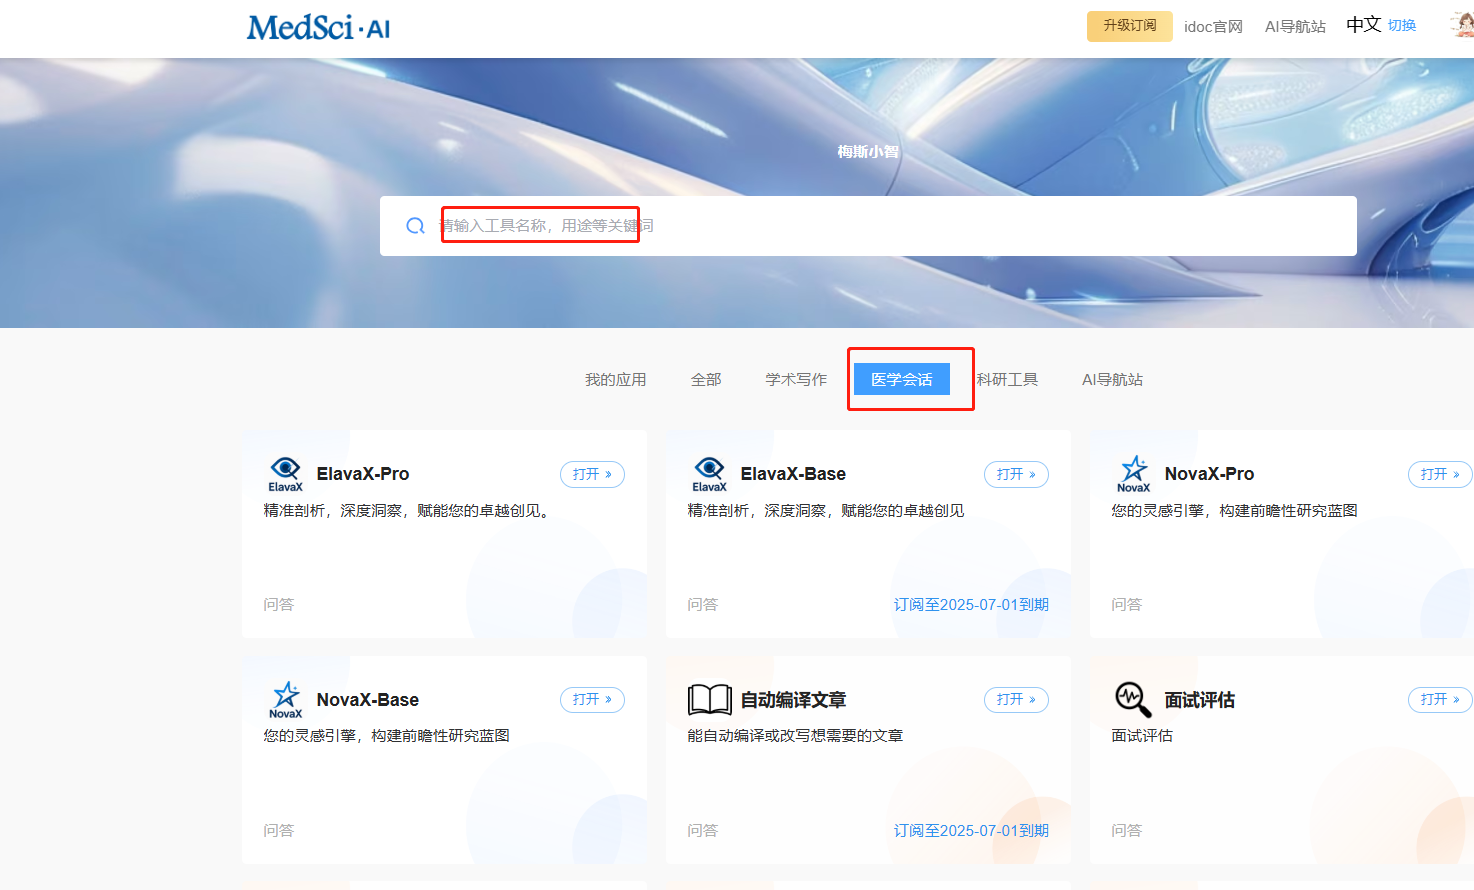
Task: Switch to the 我的应用 tab
Action: [615, 380]
